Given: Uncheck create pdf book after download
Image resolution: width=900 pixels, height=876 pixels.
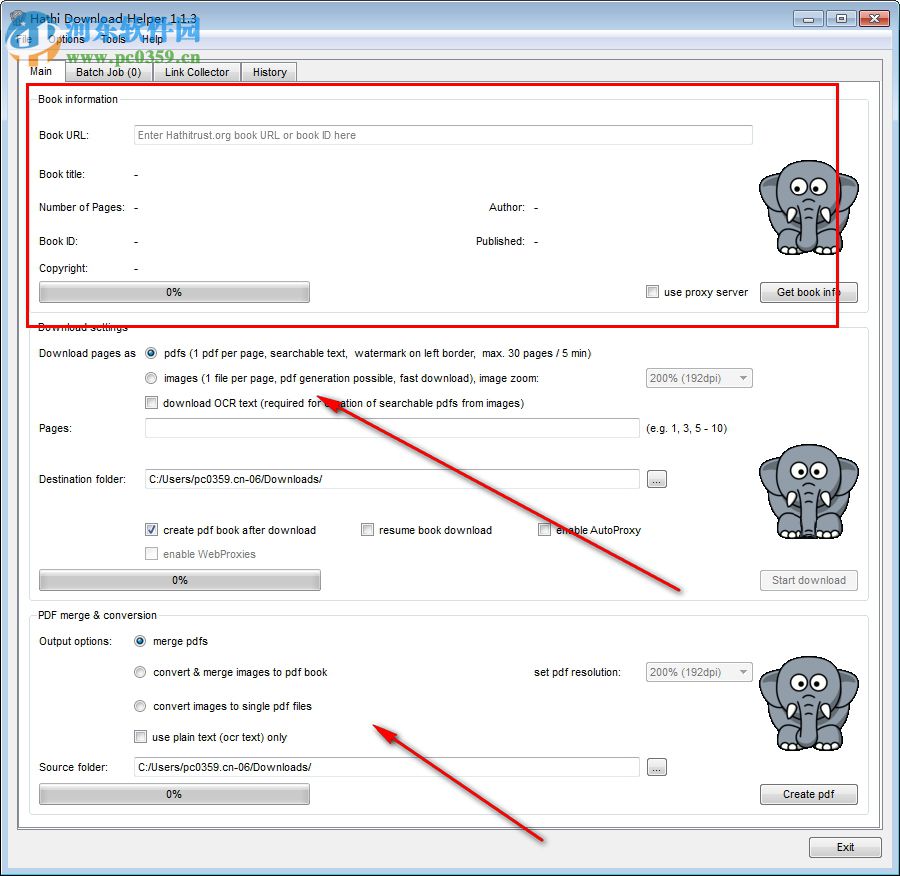Looking at the screenshot, I should 151,530.
